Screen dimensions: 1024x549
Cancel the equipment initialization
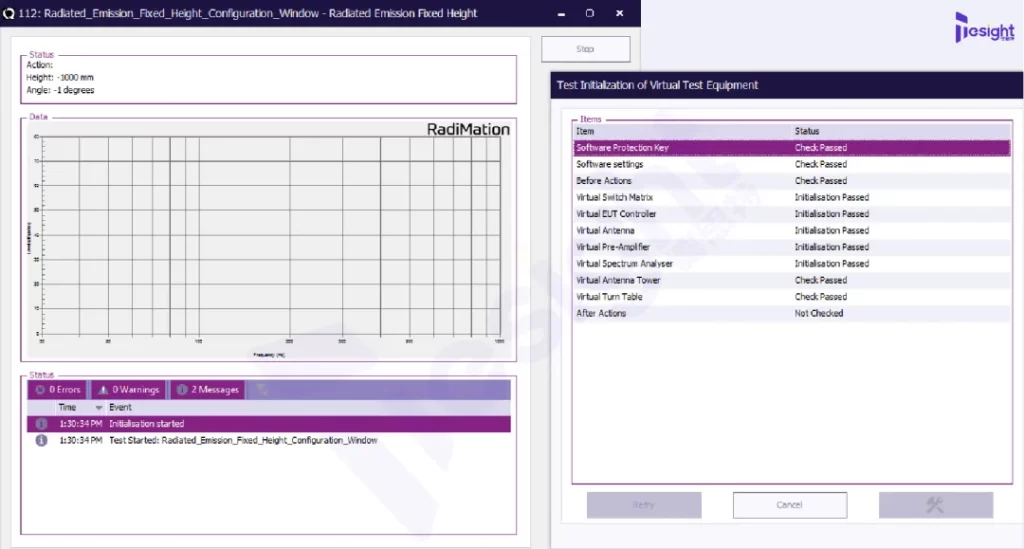pyautogui.click(x=790, y=505)
